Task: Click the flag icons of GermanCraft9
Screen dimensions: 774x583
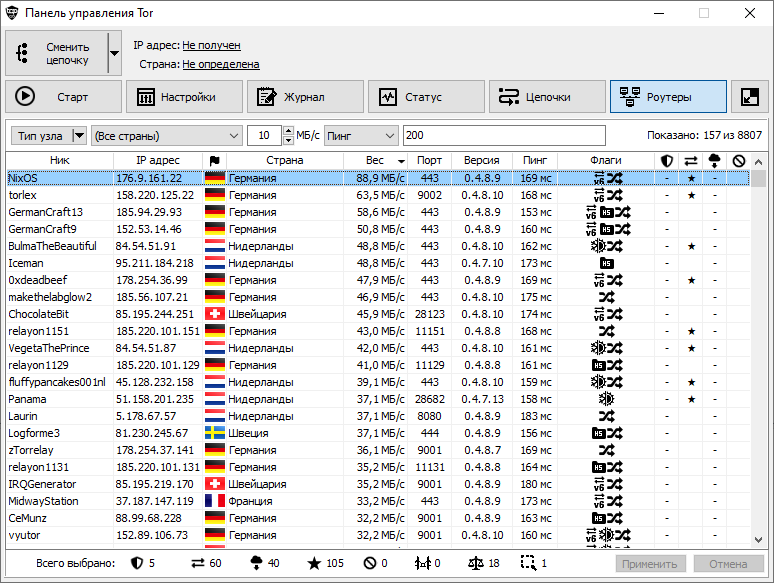Action: 608,229
